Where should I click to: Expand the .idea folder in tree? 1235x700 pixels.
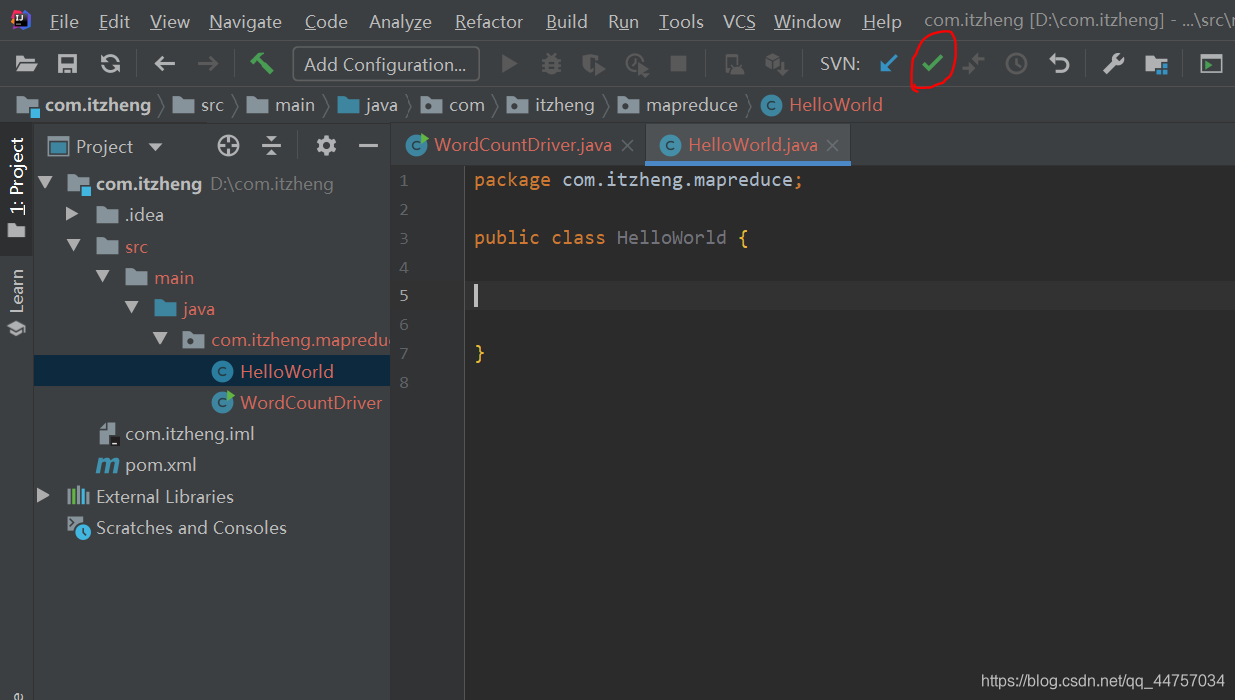(72, 214)
